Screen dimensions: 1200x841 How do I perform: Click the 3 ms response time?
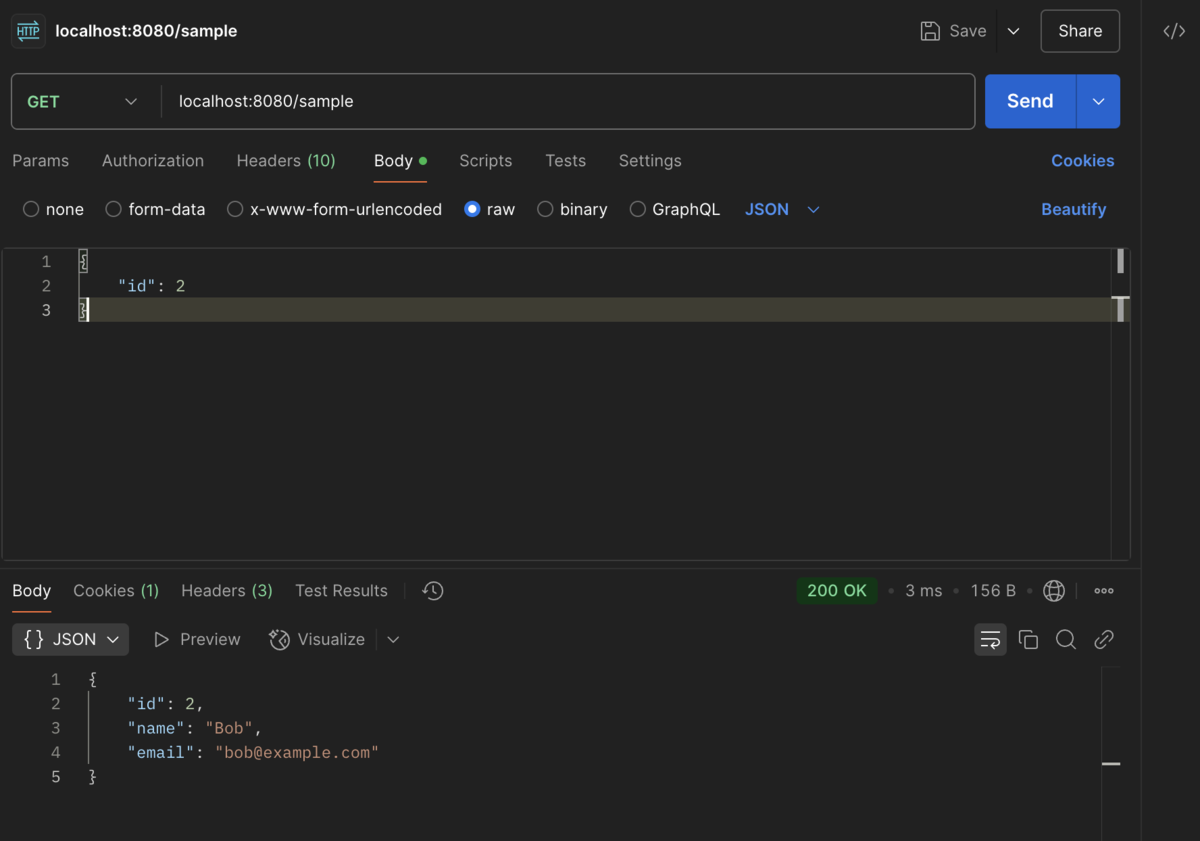924,591
